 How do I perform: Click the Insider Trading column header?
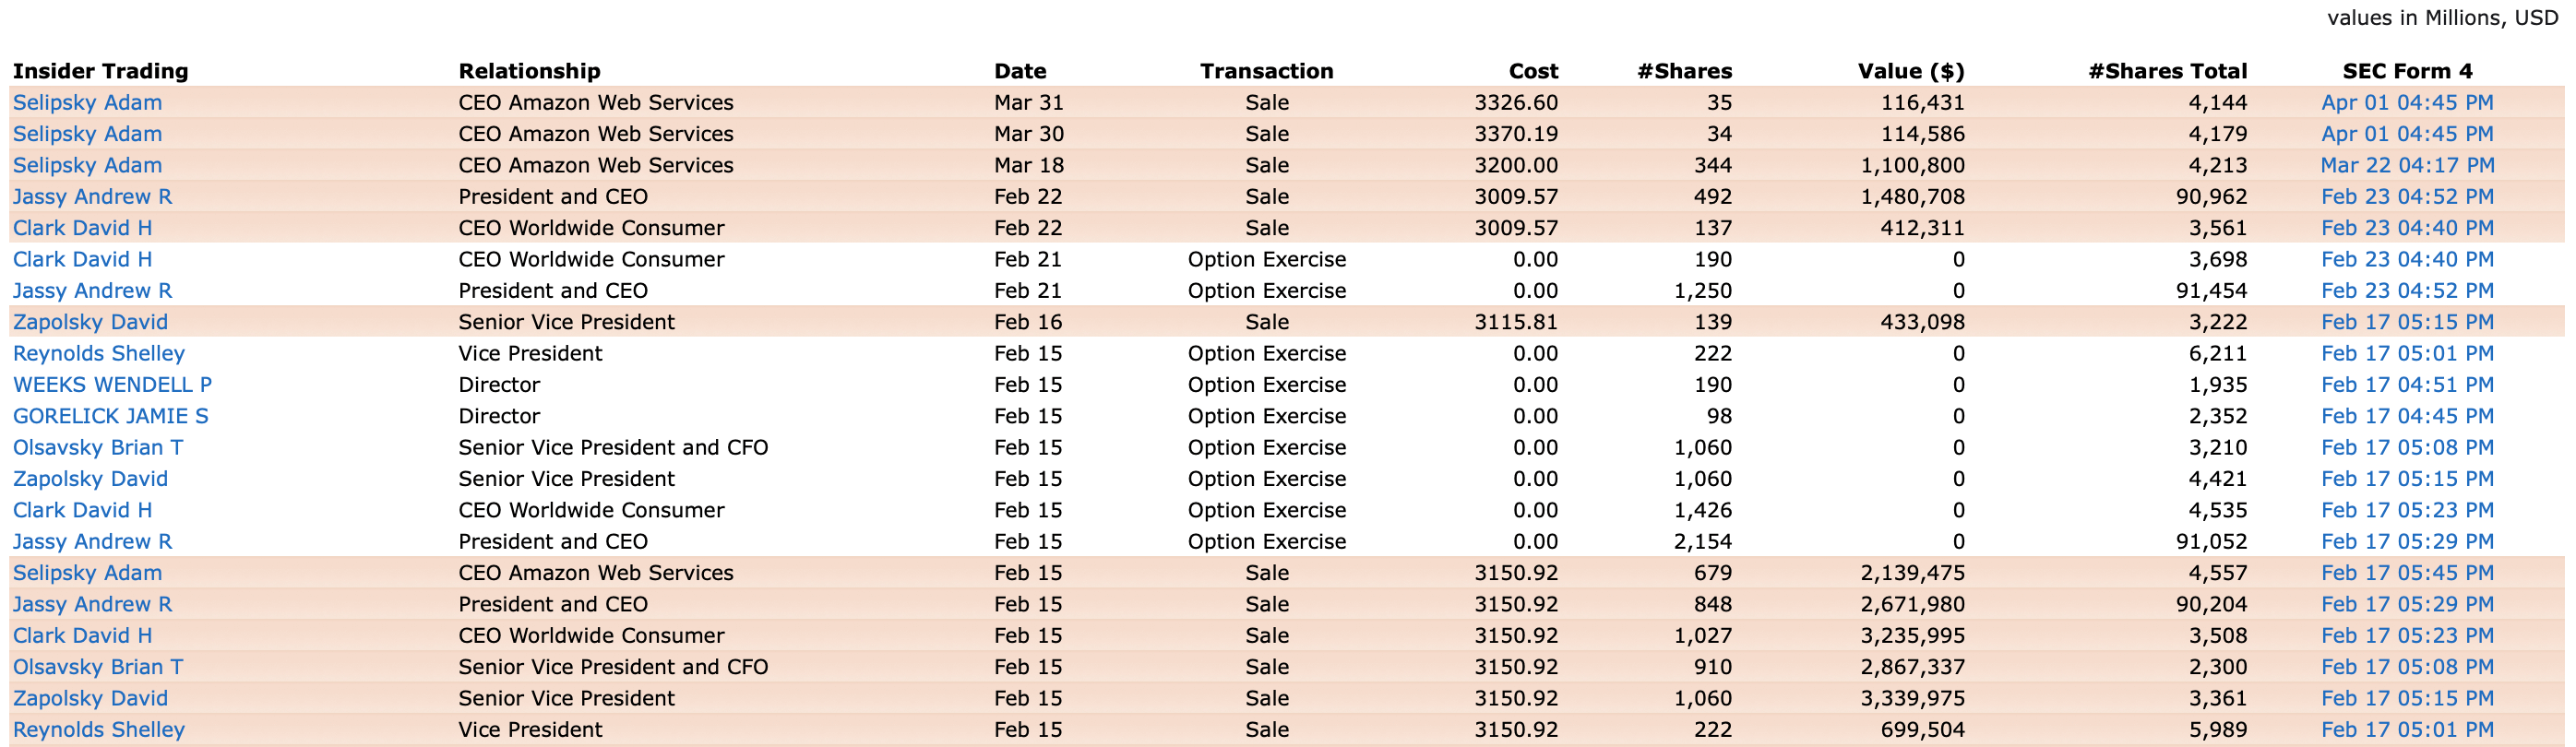[100, 71]
